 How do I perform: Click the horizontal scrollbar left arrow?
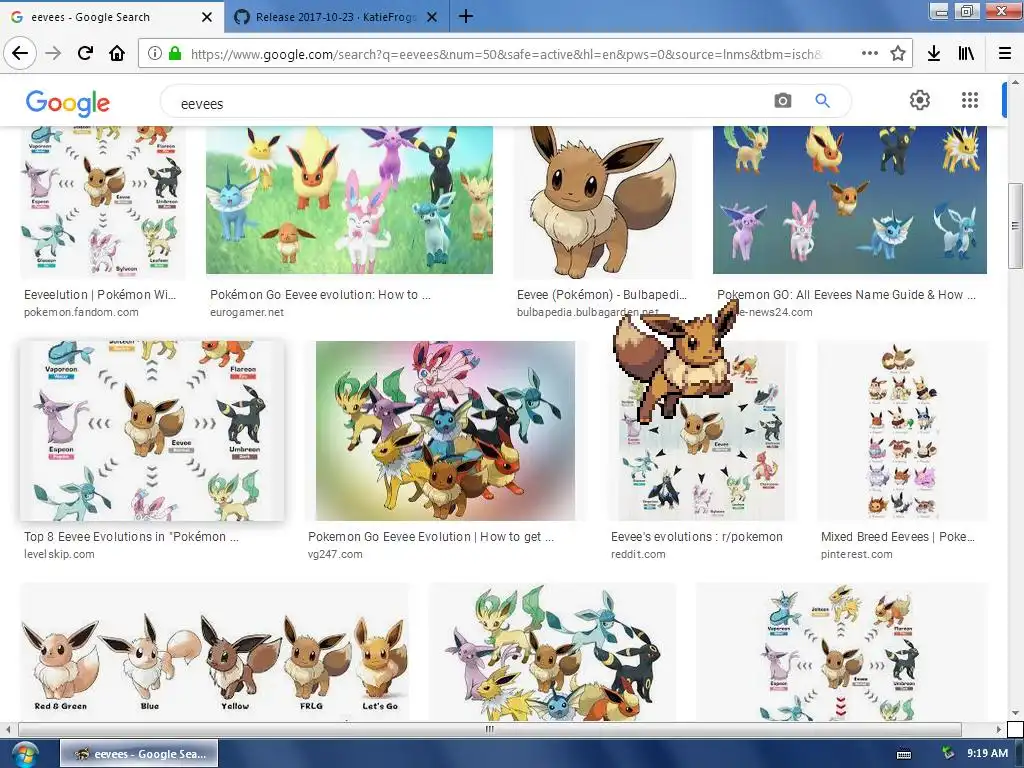[8, 729]
